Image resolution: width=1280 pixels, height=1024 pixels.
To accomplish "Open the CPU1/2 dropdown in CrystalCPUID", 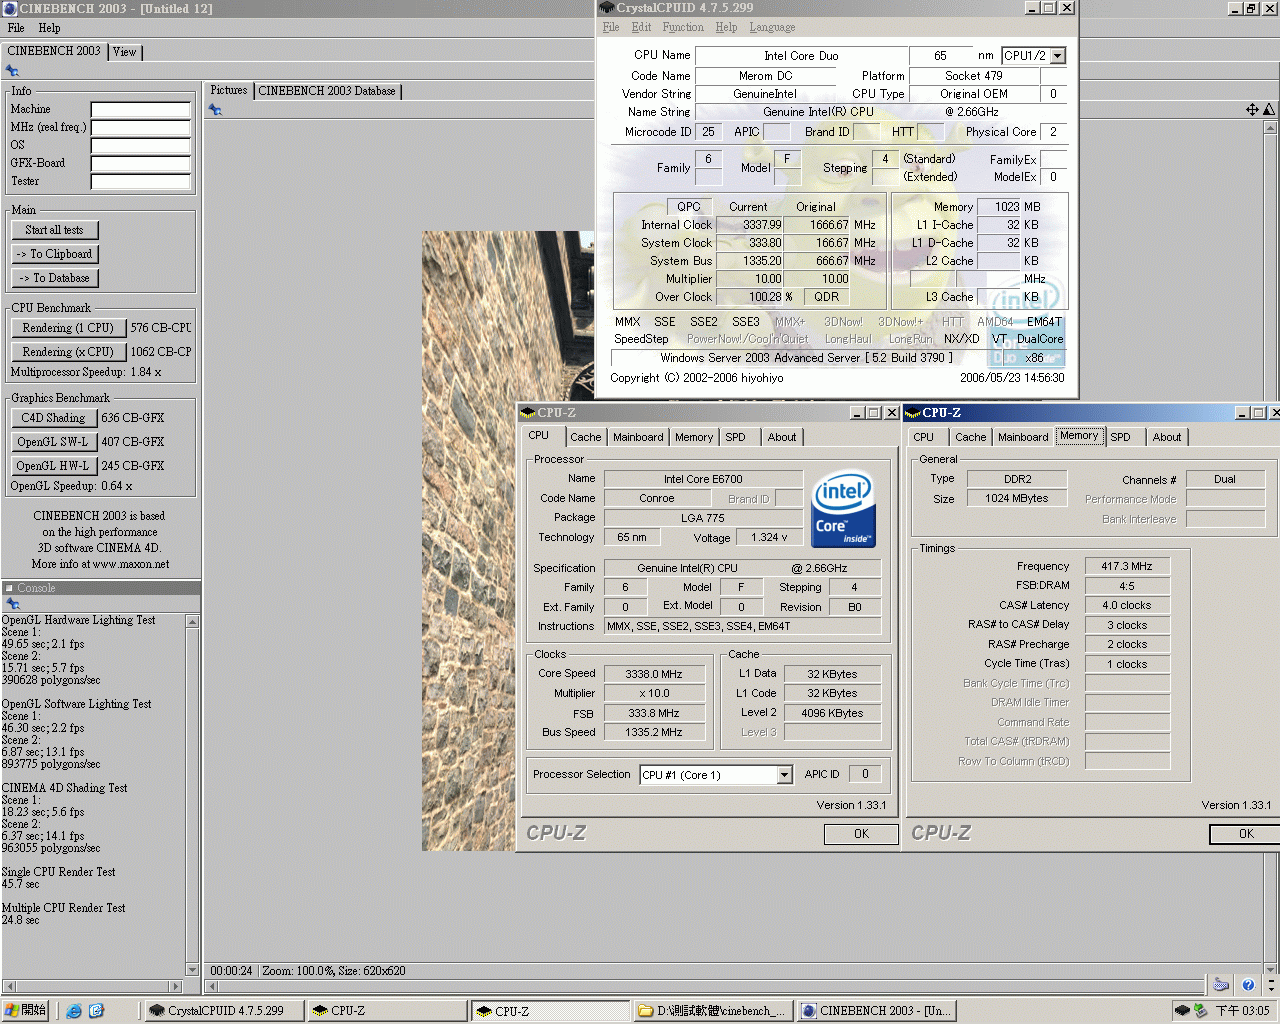I will (1058, 56).
